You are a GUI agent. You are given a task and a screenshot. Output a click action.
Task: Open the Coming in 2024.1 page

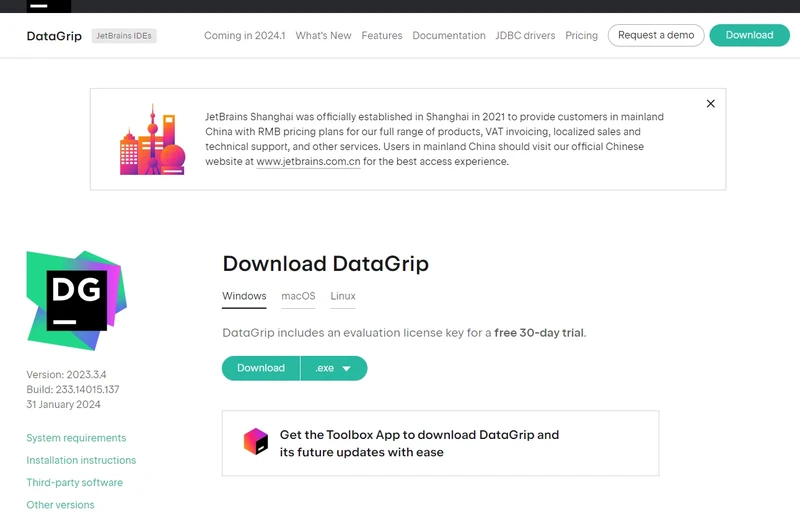[x=244, y=36]
